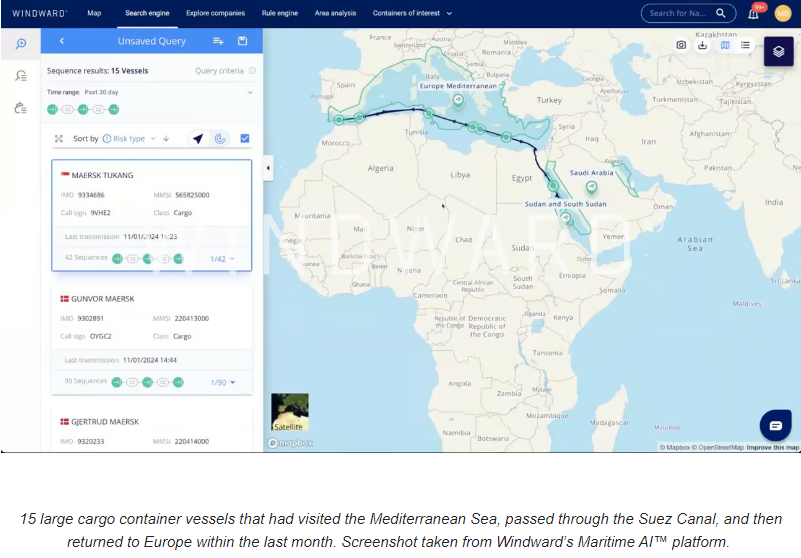Viewport: 801px width, 558px height.
Task: Switch to list view icon
Action: pos(745,45)
